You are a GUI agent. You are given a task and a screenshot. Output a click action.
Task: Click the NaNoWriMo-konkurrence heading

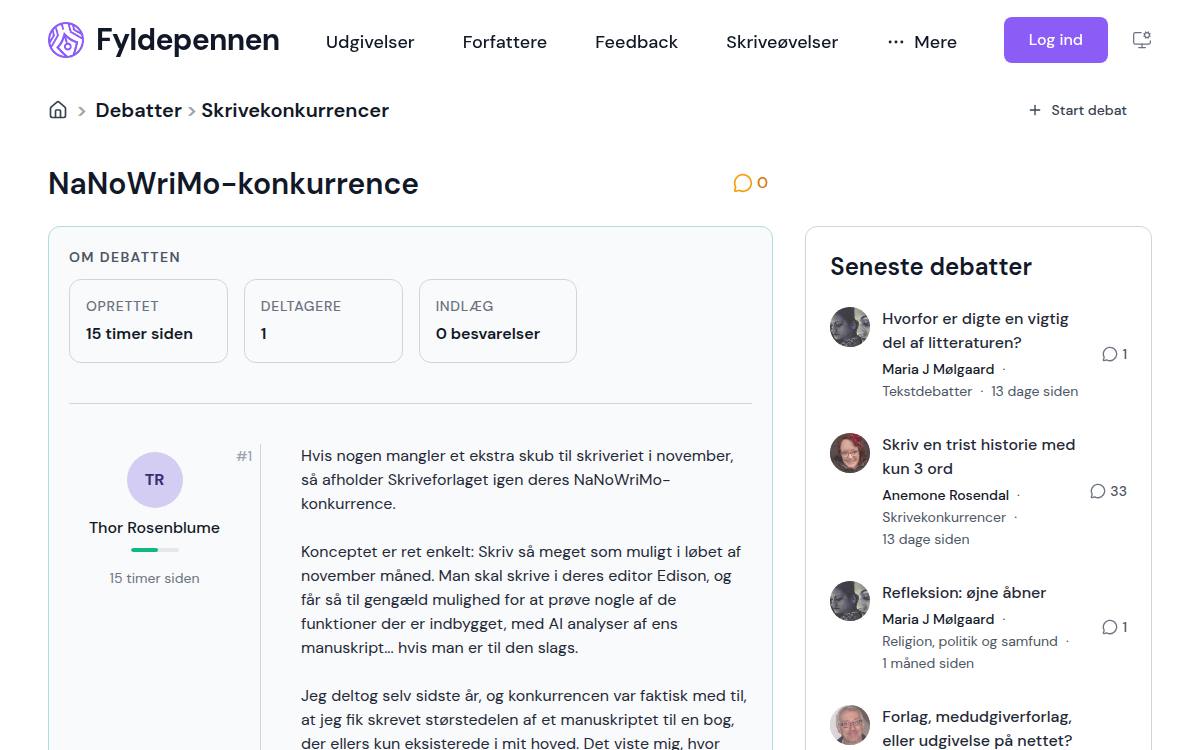pyautogui.click(x=233, y=184)
